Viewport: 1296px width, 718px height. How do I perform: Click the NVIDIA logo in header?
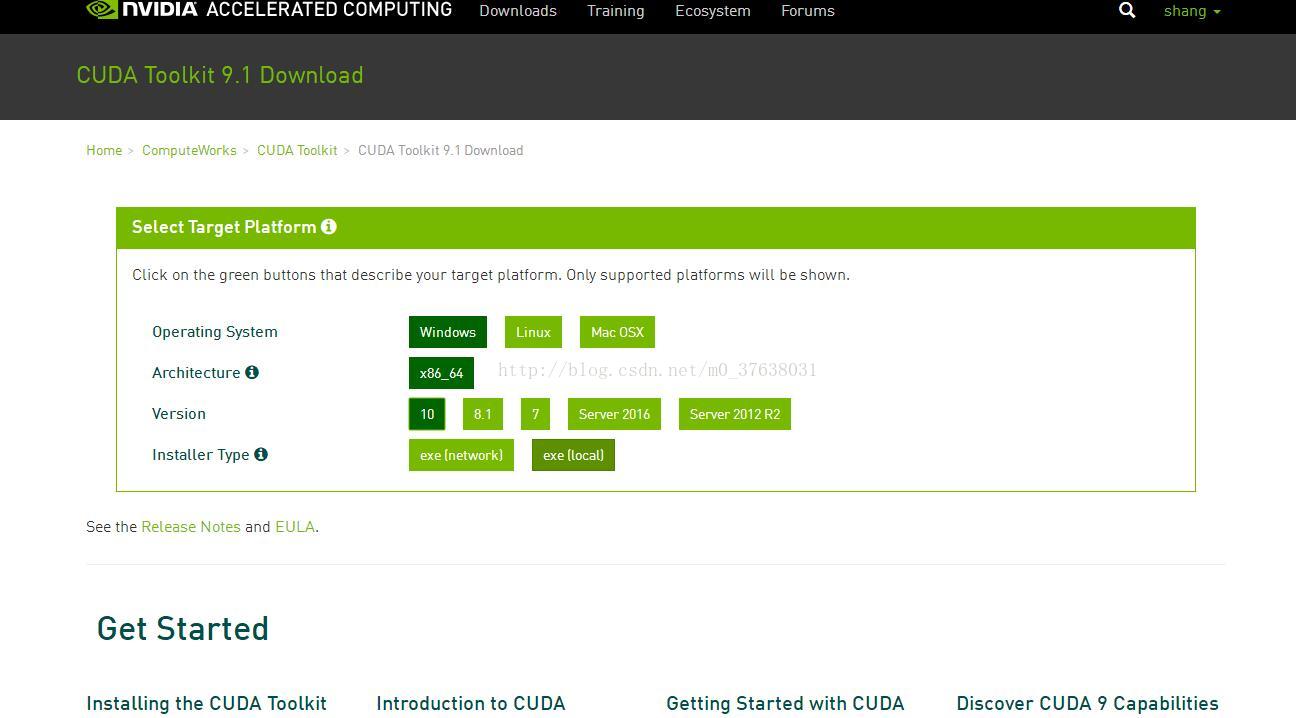coord(142,10)
